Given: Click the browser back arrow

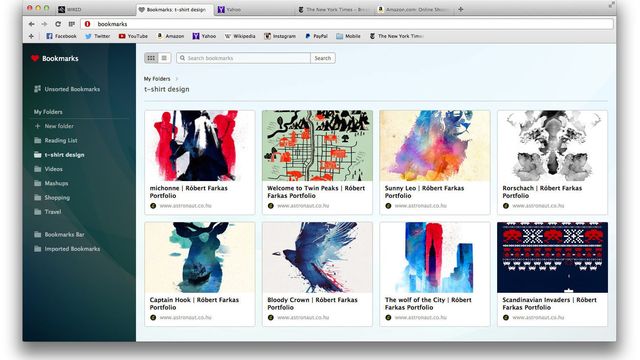Looking at the screenshot, I should click(x=31, y=24).
